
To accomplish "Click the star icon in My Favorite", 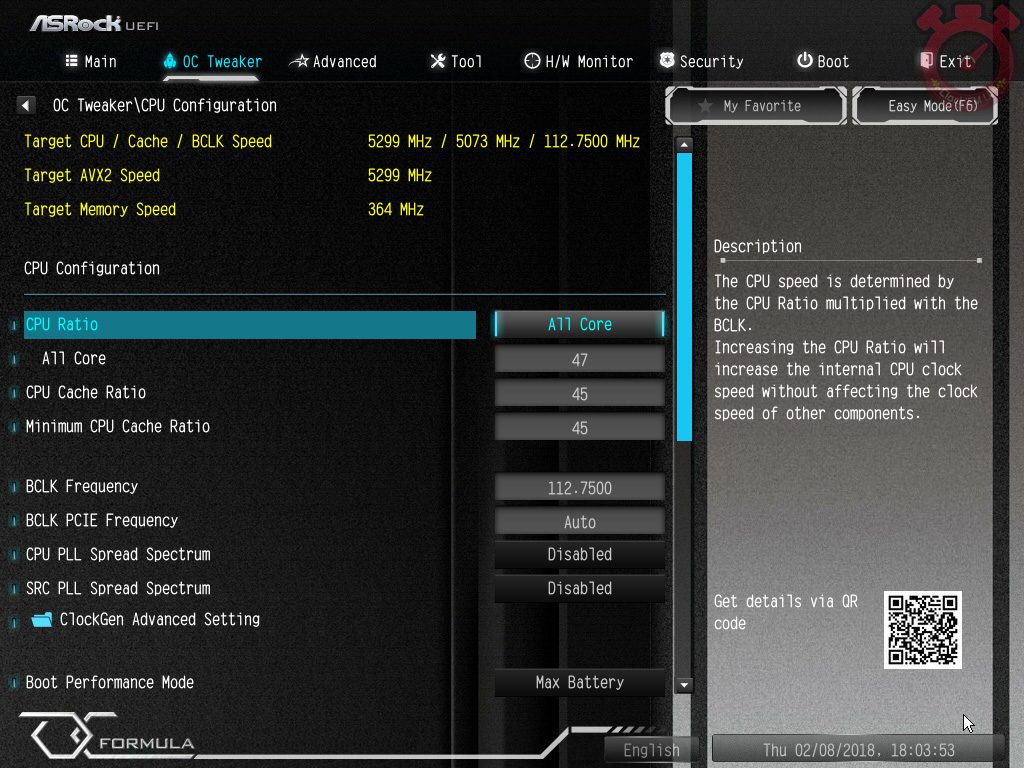I will coord(704,106).
